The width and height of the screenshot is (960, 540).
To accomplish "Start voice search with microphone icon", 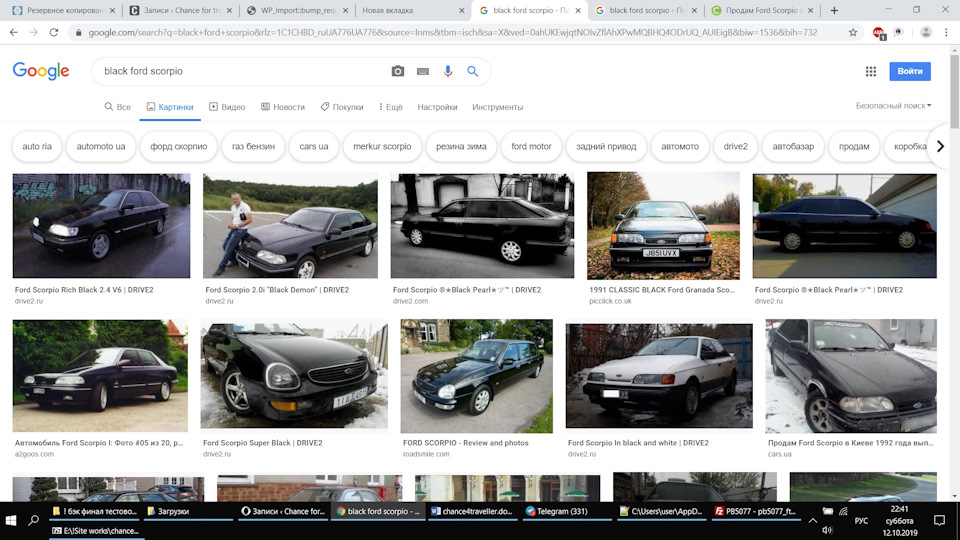I will pyautogui.click(x=448, y=72).
